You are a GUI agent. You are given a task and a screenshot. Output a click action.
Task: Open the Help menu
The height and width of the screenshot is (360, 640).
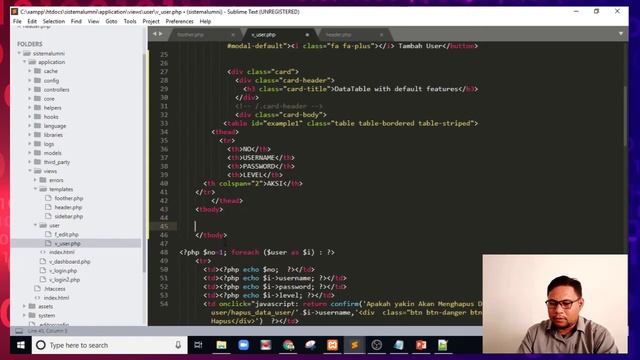point(205,21)
